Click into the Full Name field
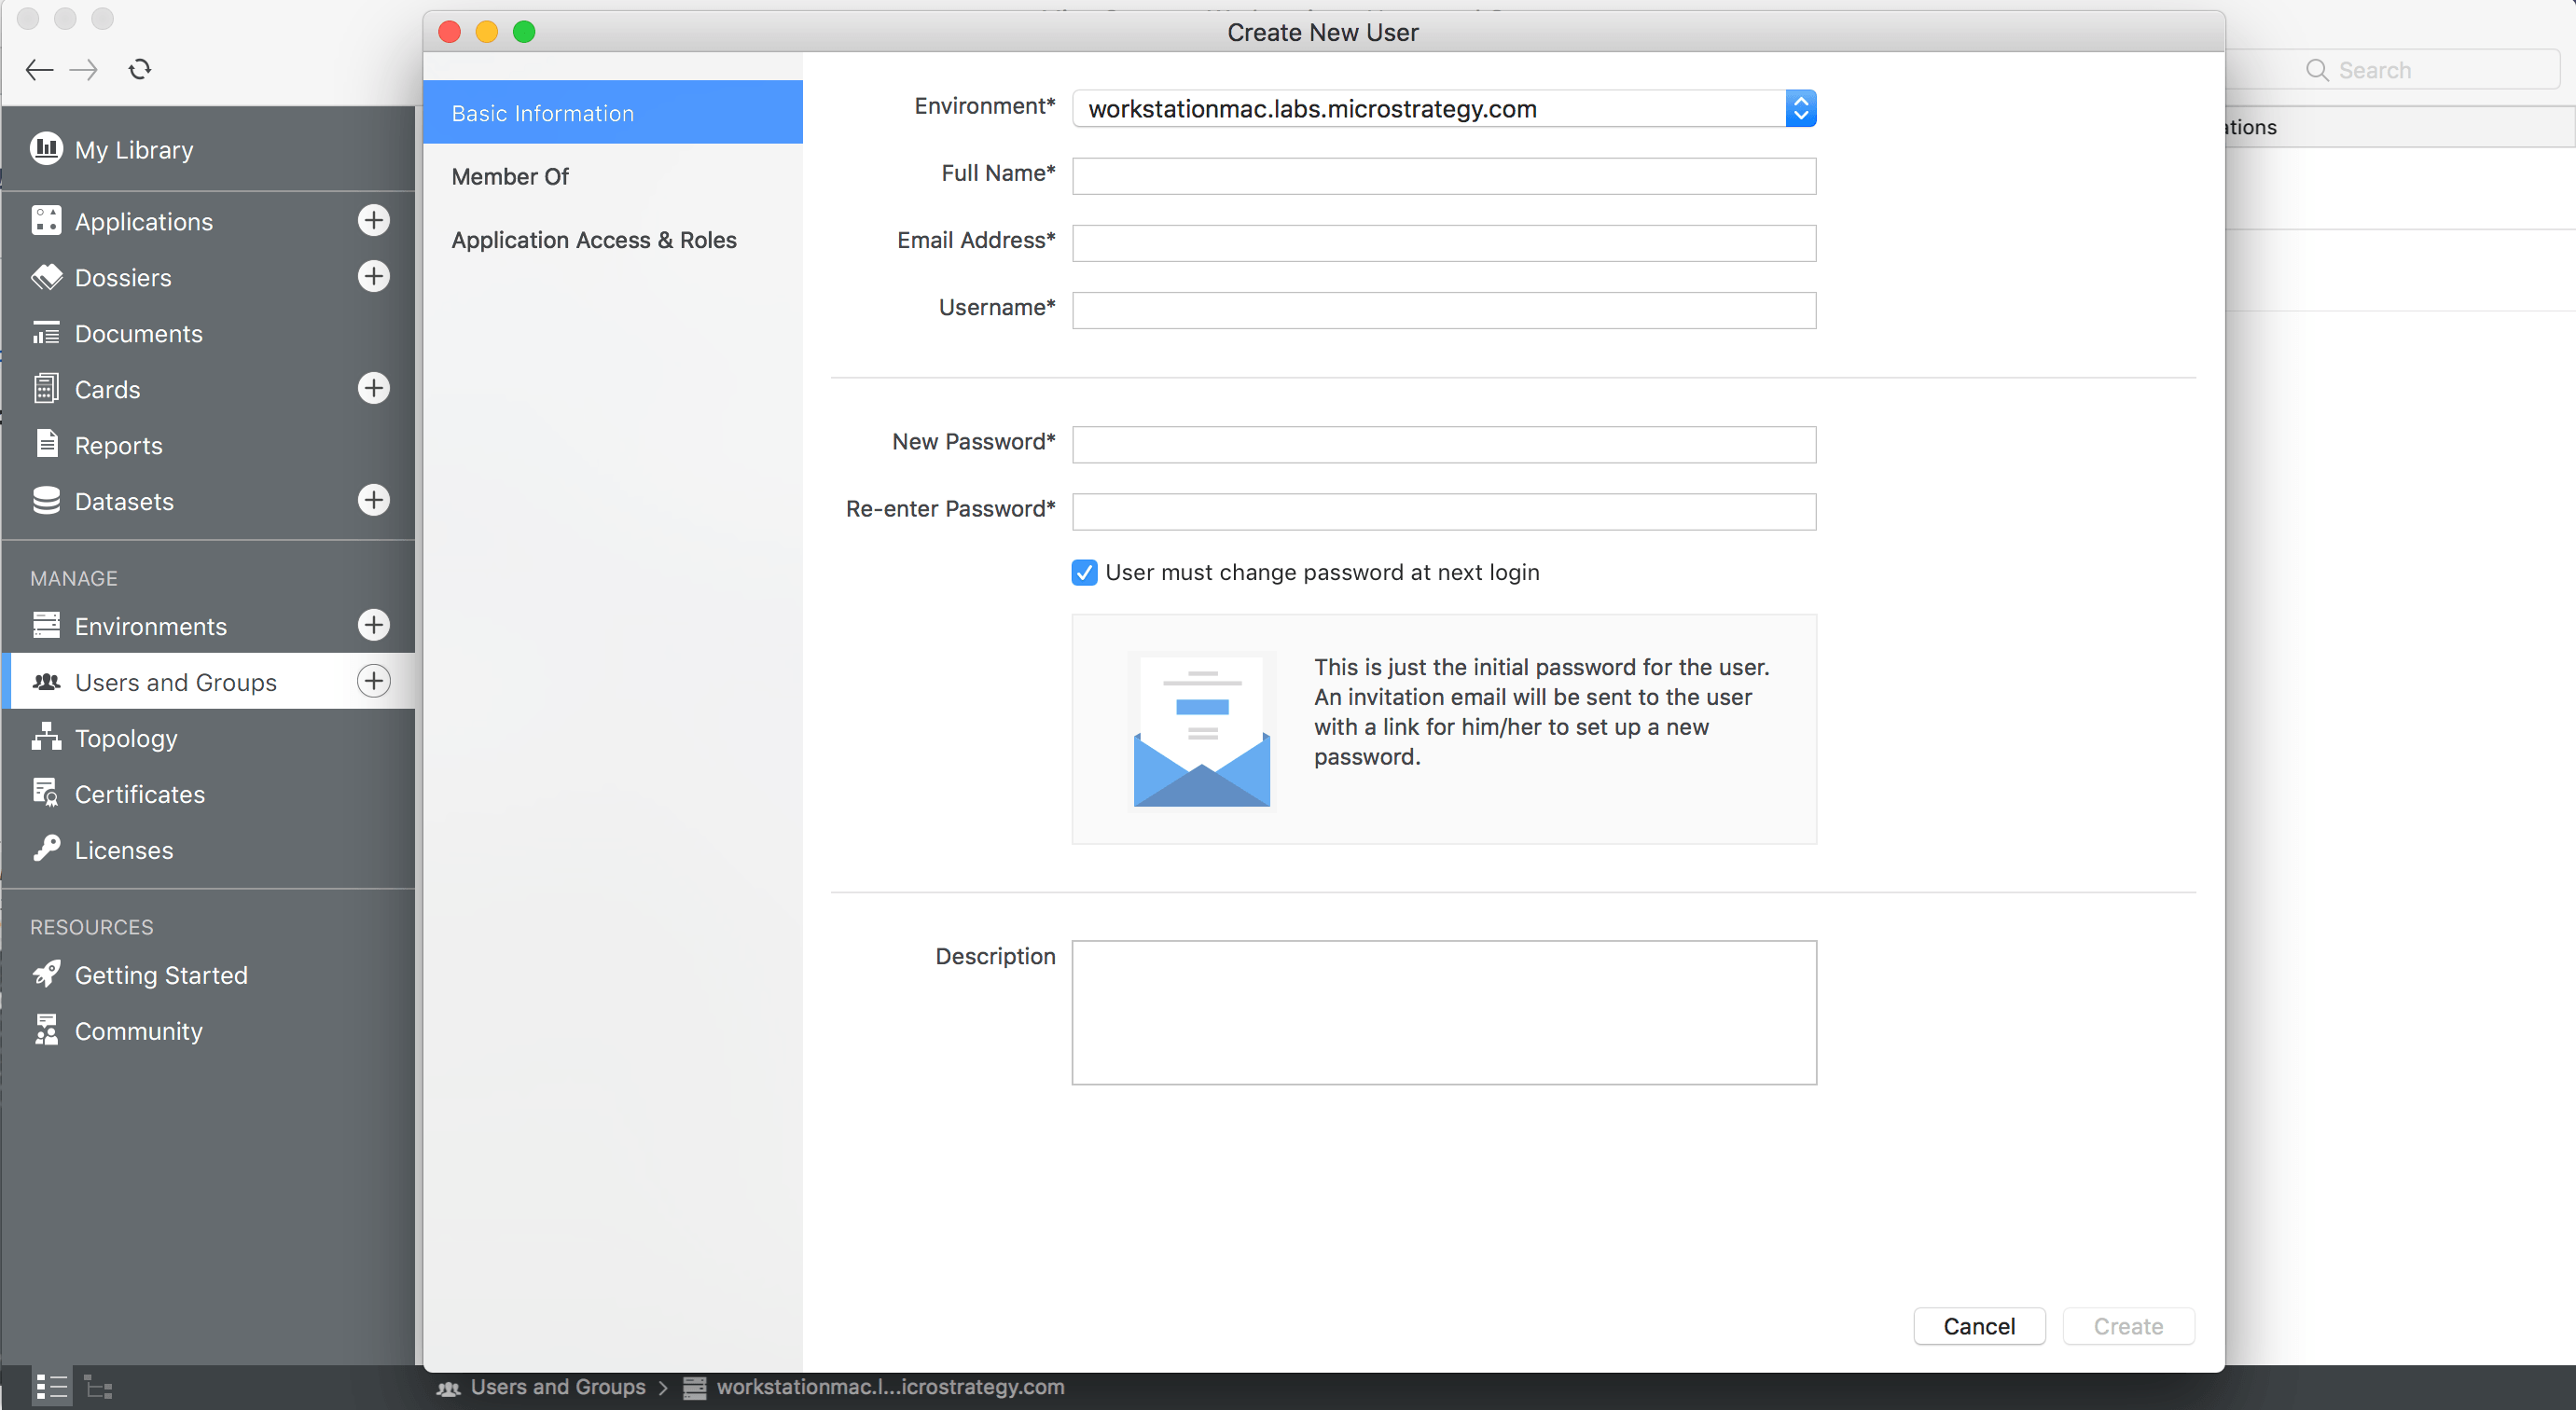The width and height of the screenshot is (2576, 1410). click(1443, 176)
